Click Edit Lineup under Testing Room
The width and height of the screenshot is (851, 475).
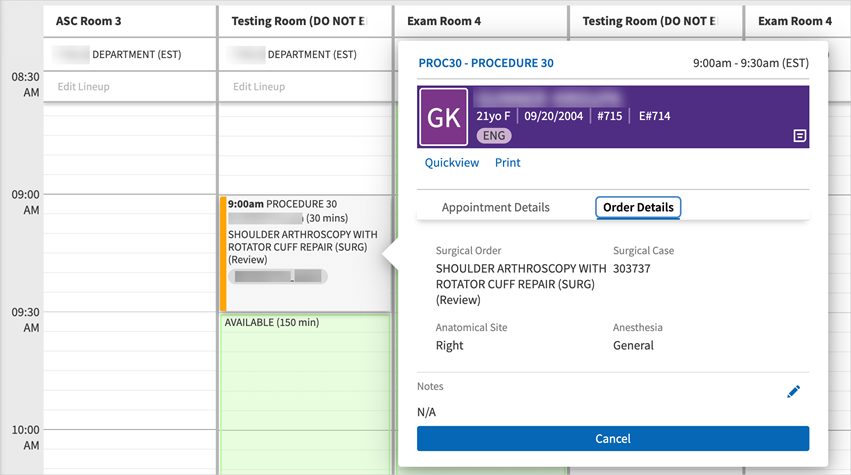(259, 87)
